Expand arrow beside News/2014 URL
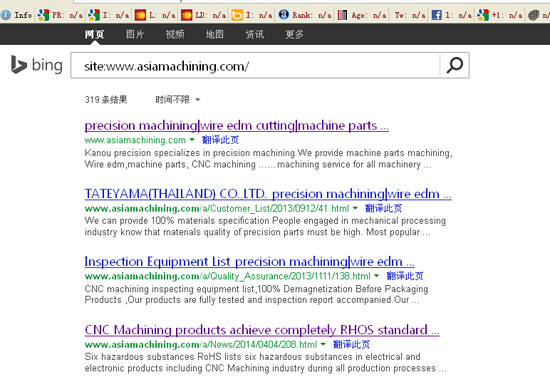The width and height of the screenshot is (550, 382). (323, 344)
